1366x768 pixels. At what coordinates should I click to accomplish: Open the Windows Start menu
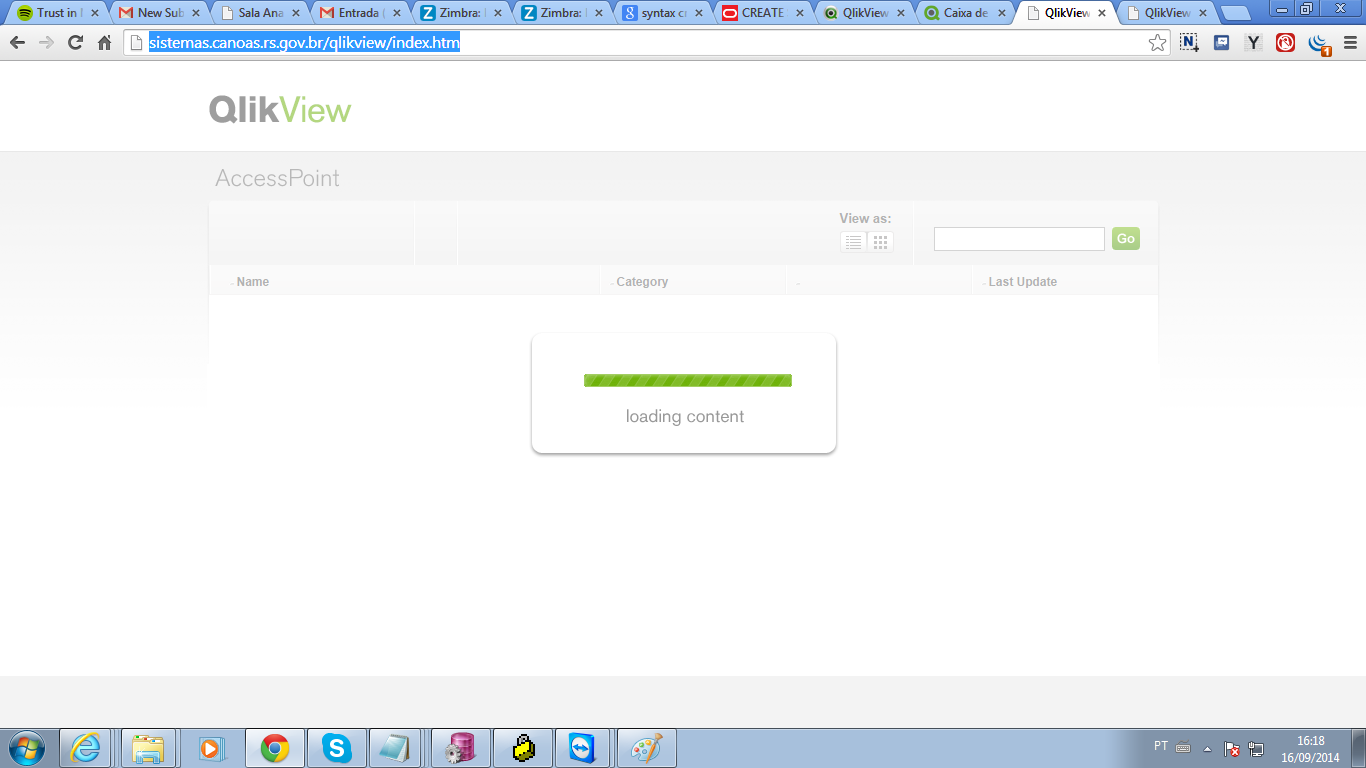click(26, 748)
